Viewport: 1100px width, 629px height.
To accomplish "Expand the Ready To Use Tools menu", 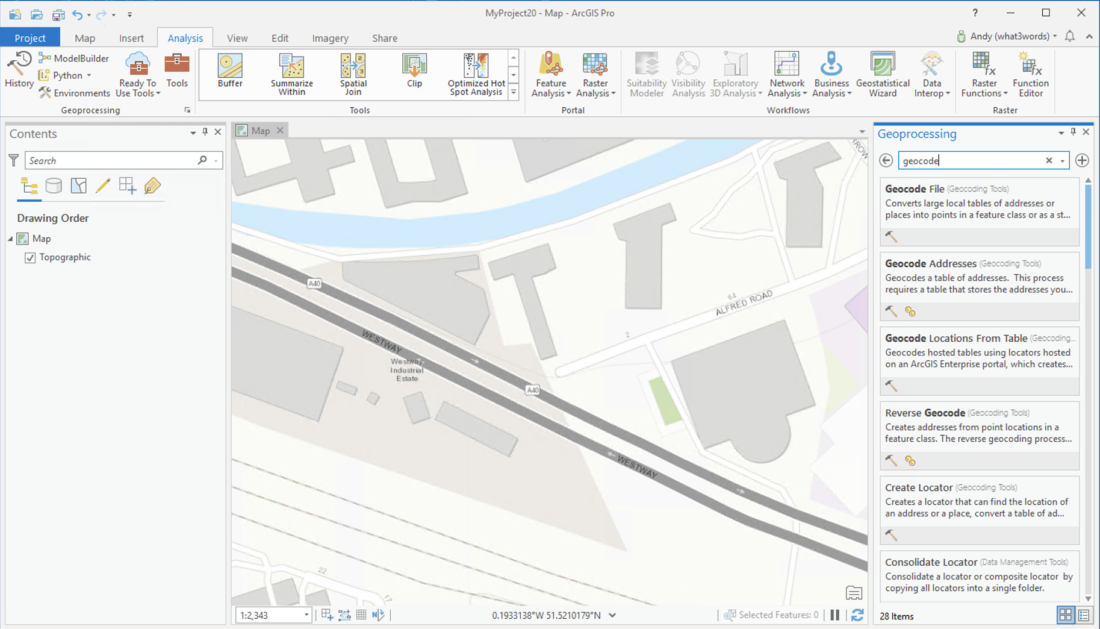I will tap(138, 74).
